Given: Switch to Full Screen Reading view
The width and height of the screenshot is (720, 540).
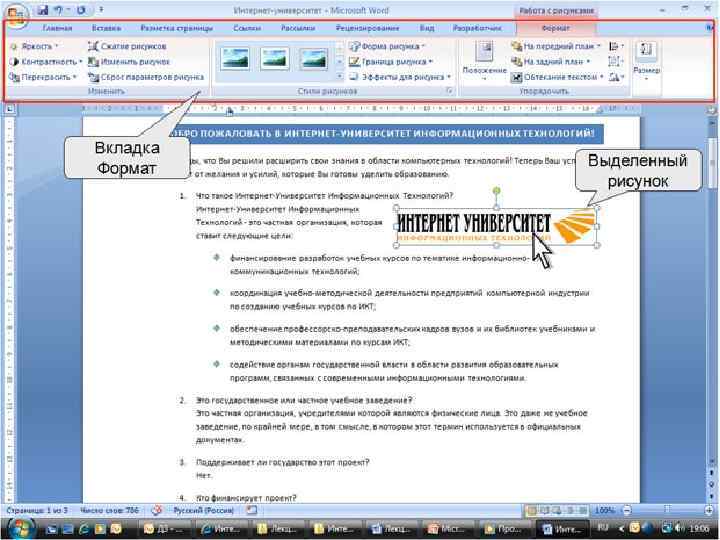Looking at the screenshot, I should (x=546, y=510).
